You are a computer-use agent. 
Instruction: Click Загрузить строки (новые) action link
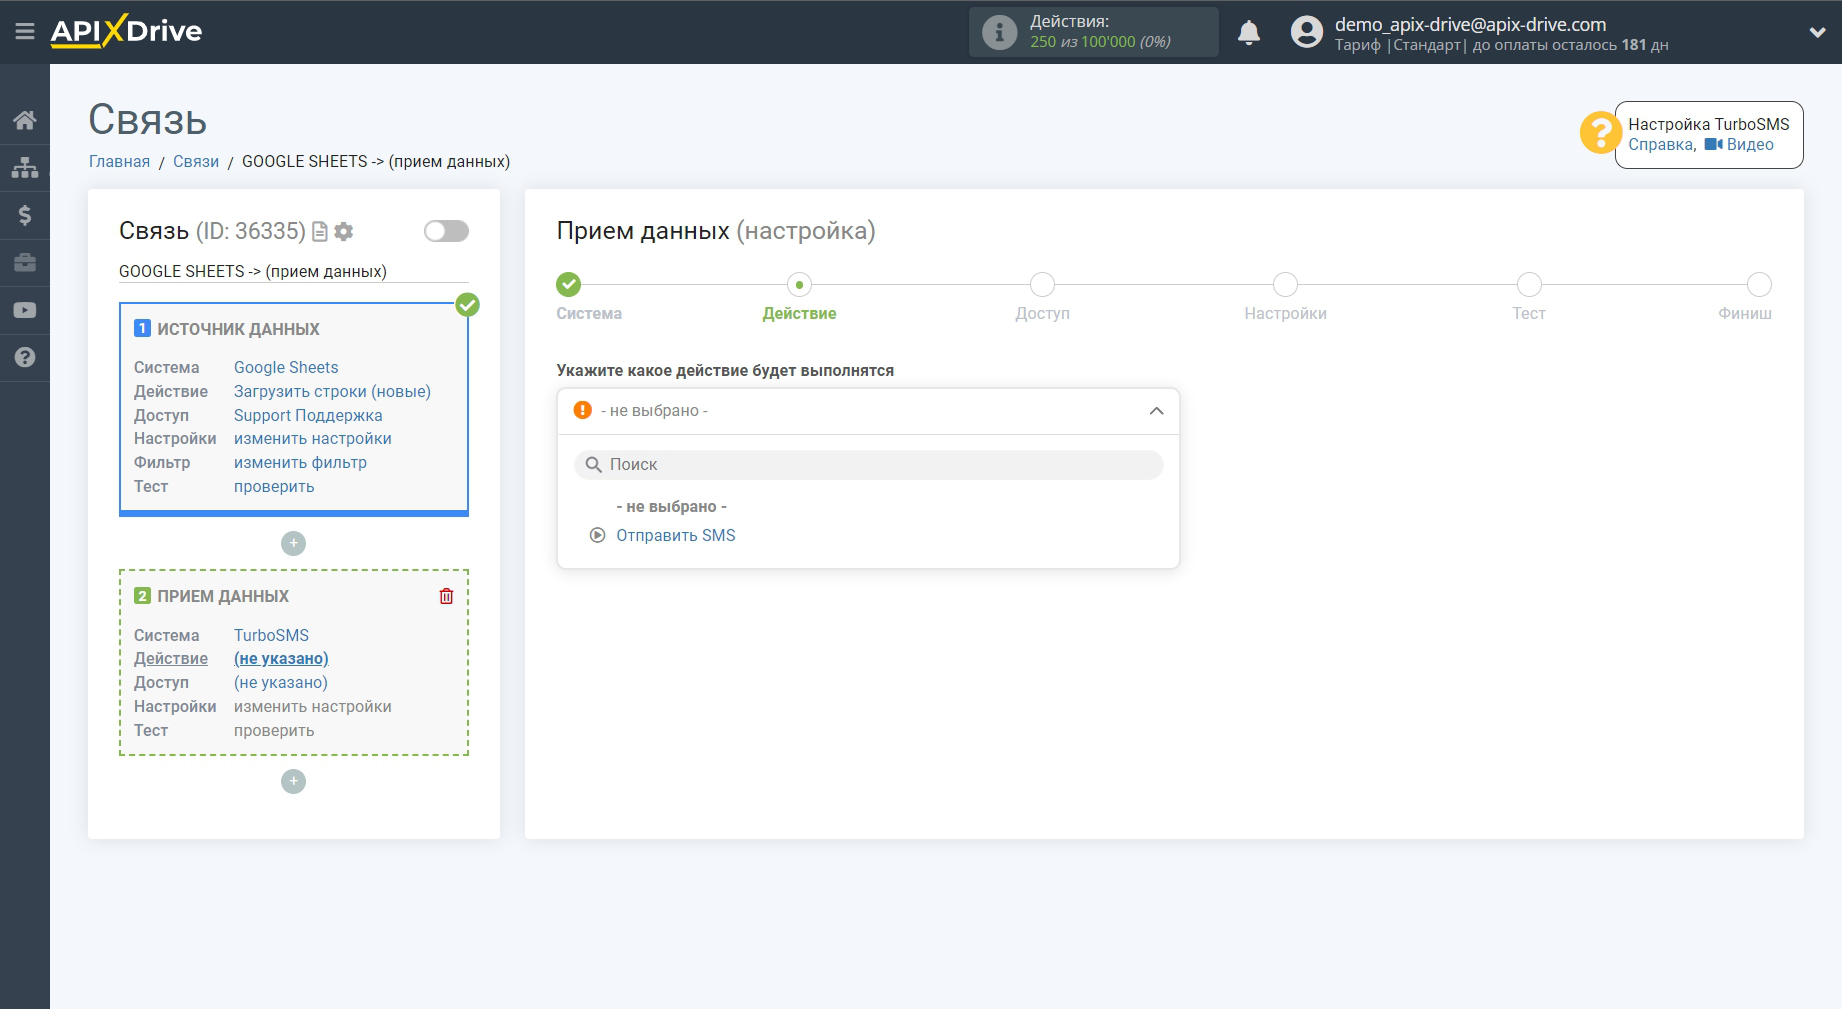tap(332, 392)
